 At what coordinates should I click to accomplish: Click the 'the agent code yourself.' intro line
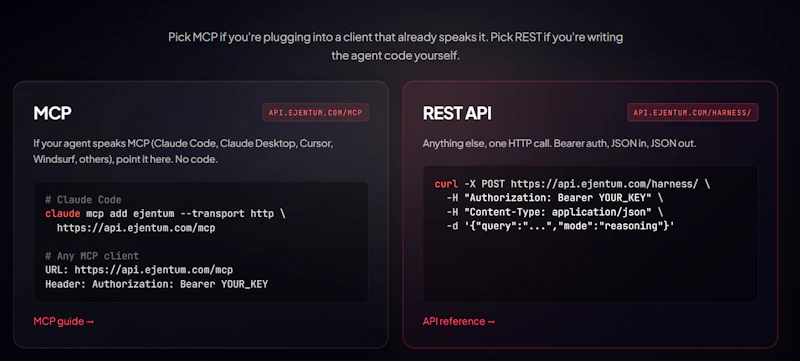[x=395, y=56]
